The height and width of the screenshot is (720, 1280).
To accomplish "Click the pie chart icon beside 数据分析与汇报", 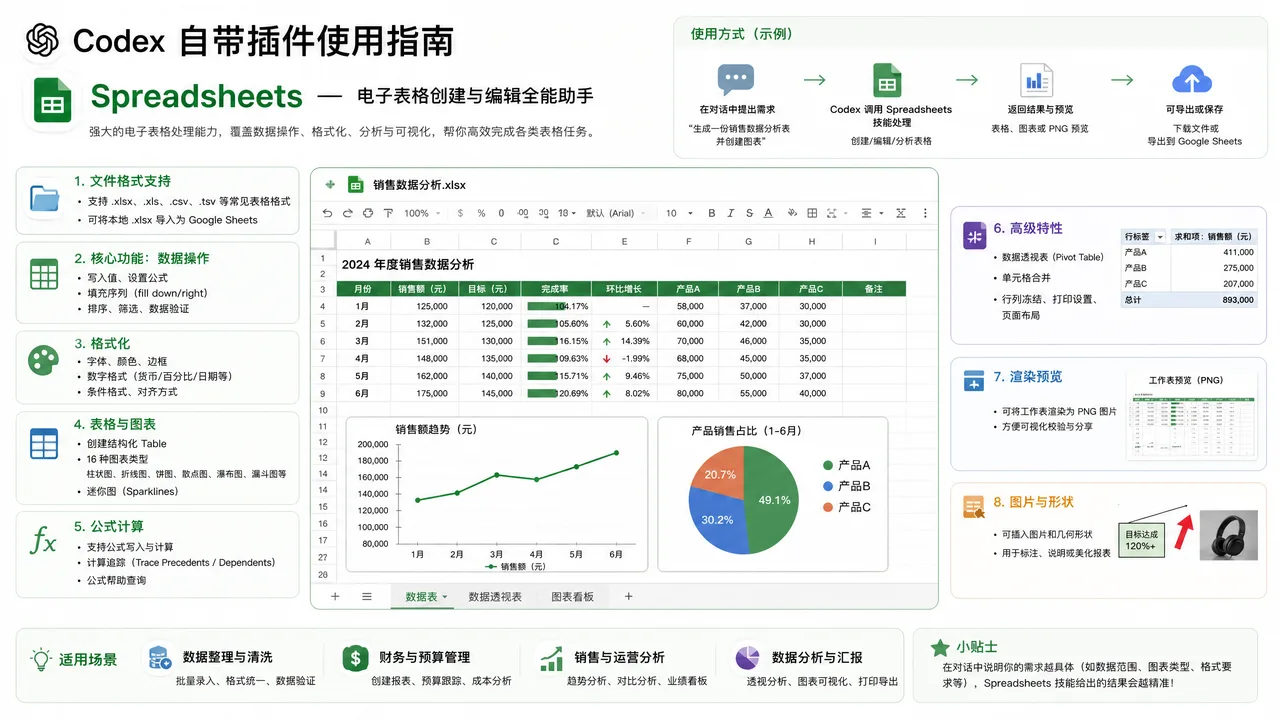I will (746, 657).
